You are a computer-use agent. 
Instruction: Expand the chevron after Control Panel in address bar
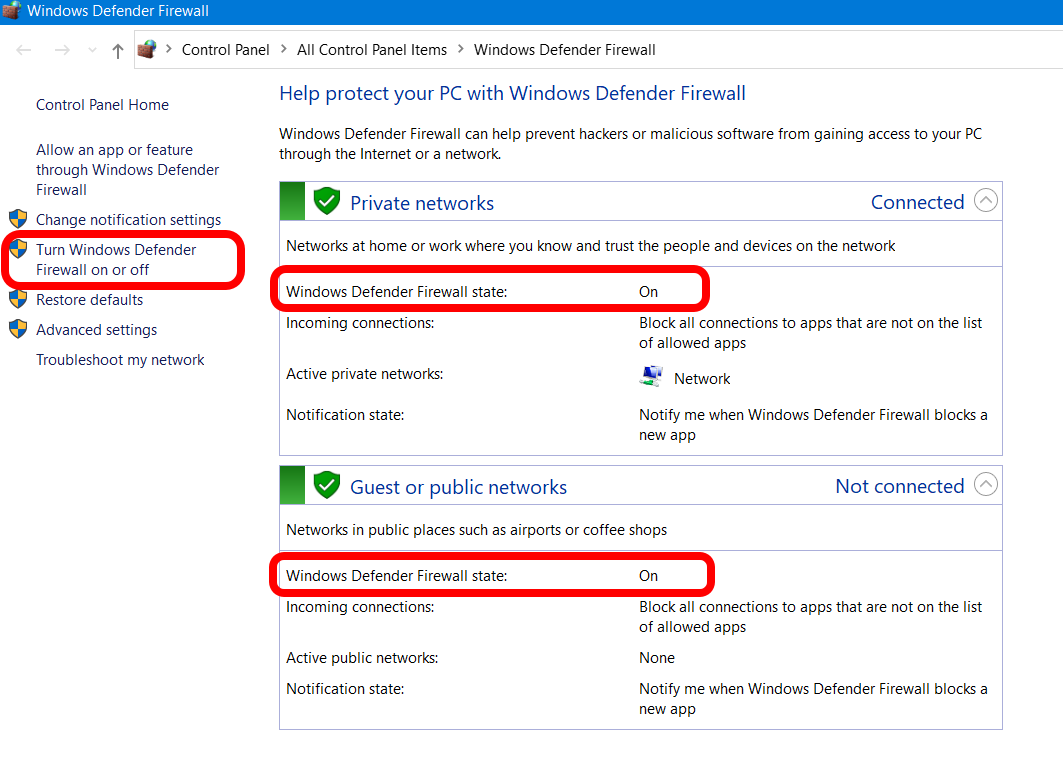[x=284, y=49]
